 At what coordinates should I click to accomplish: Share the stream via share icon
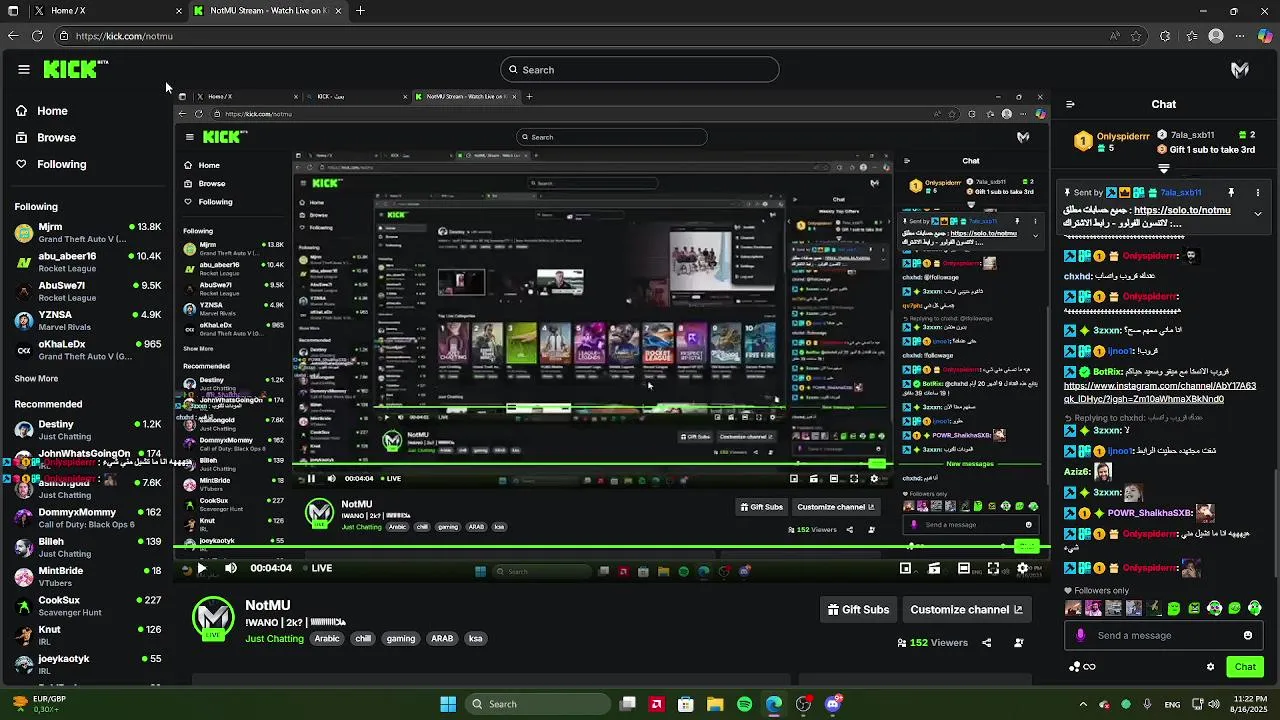987,643
